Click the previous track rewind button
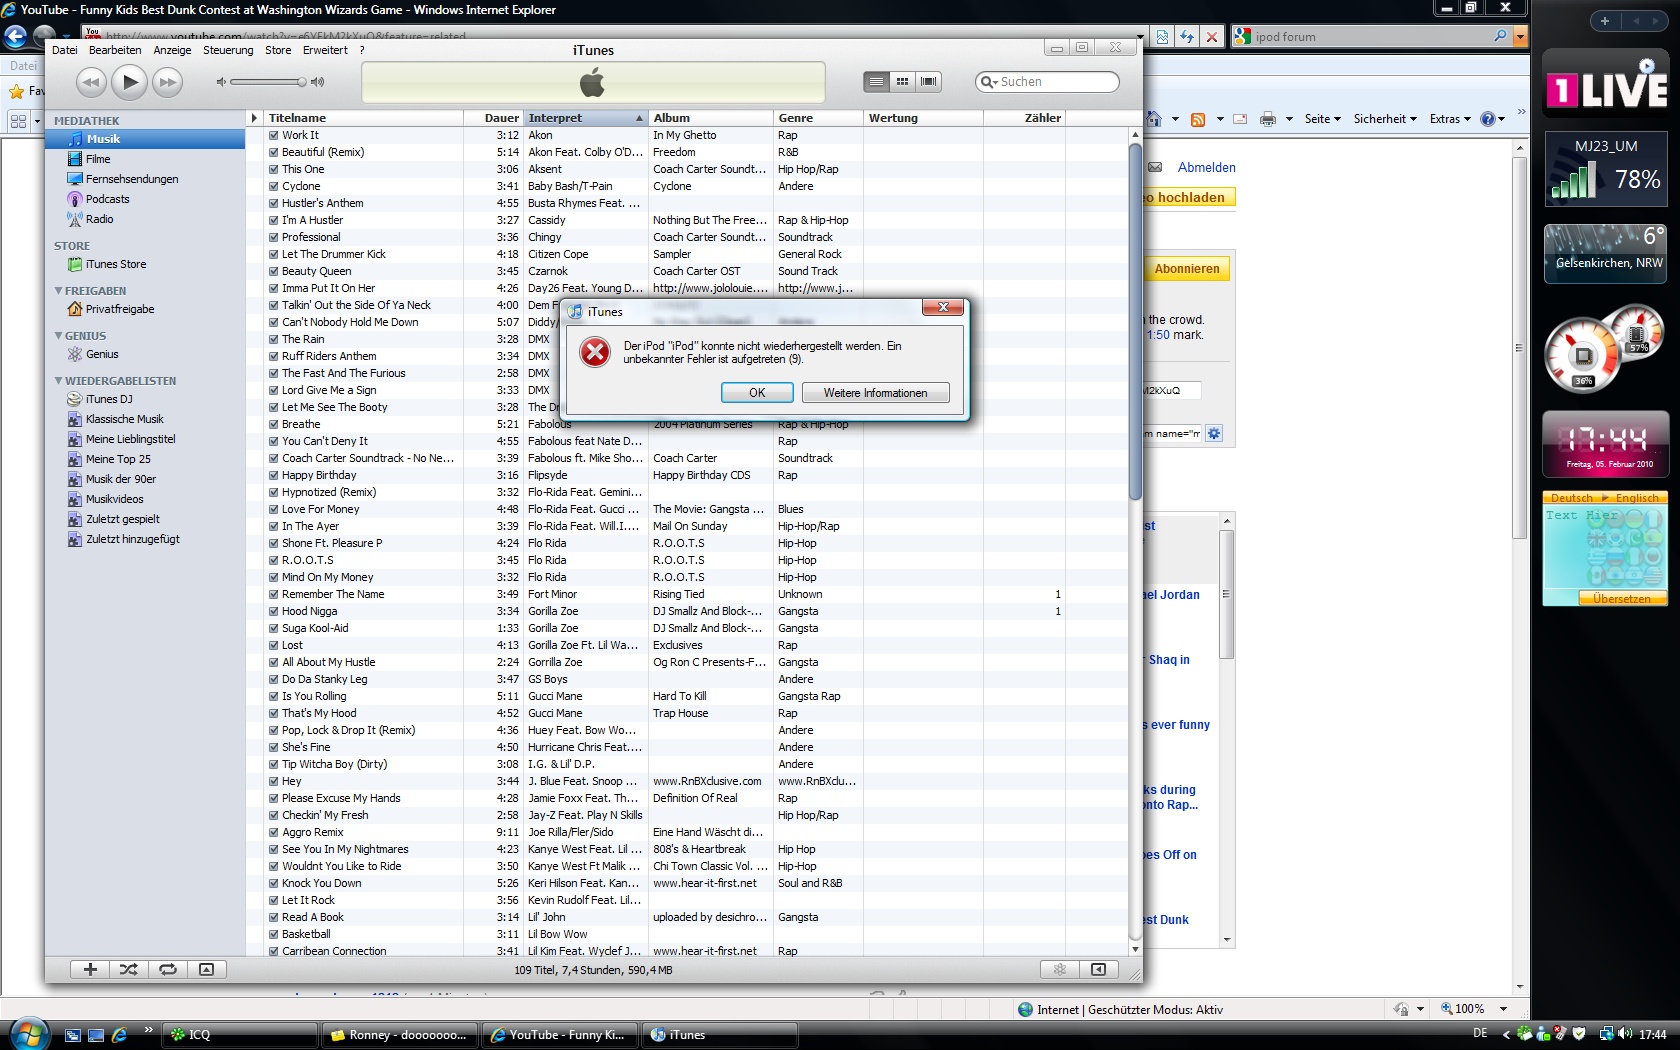 (x=91, y=82)
